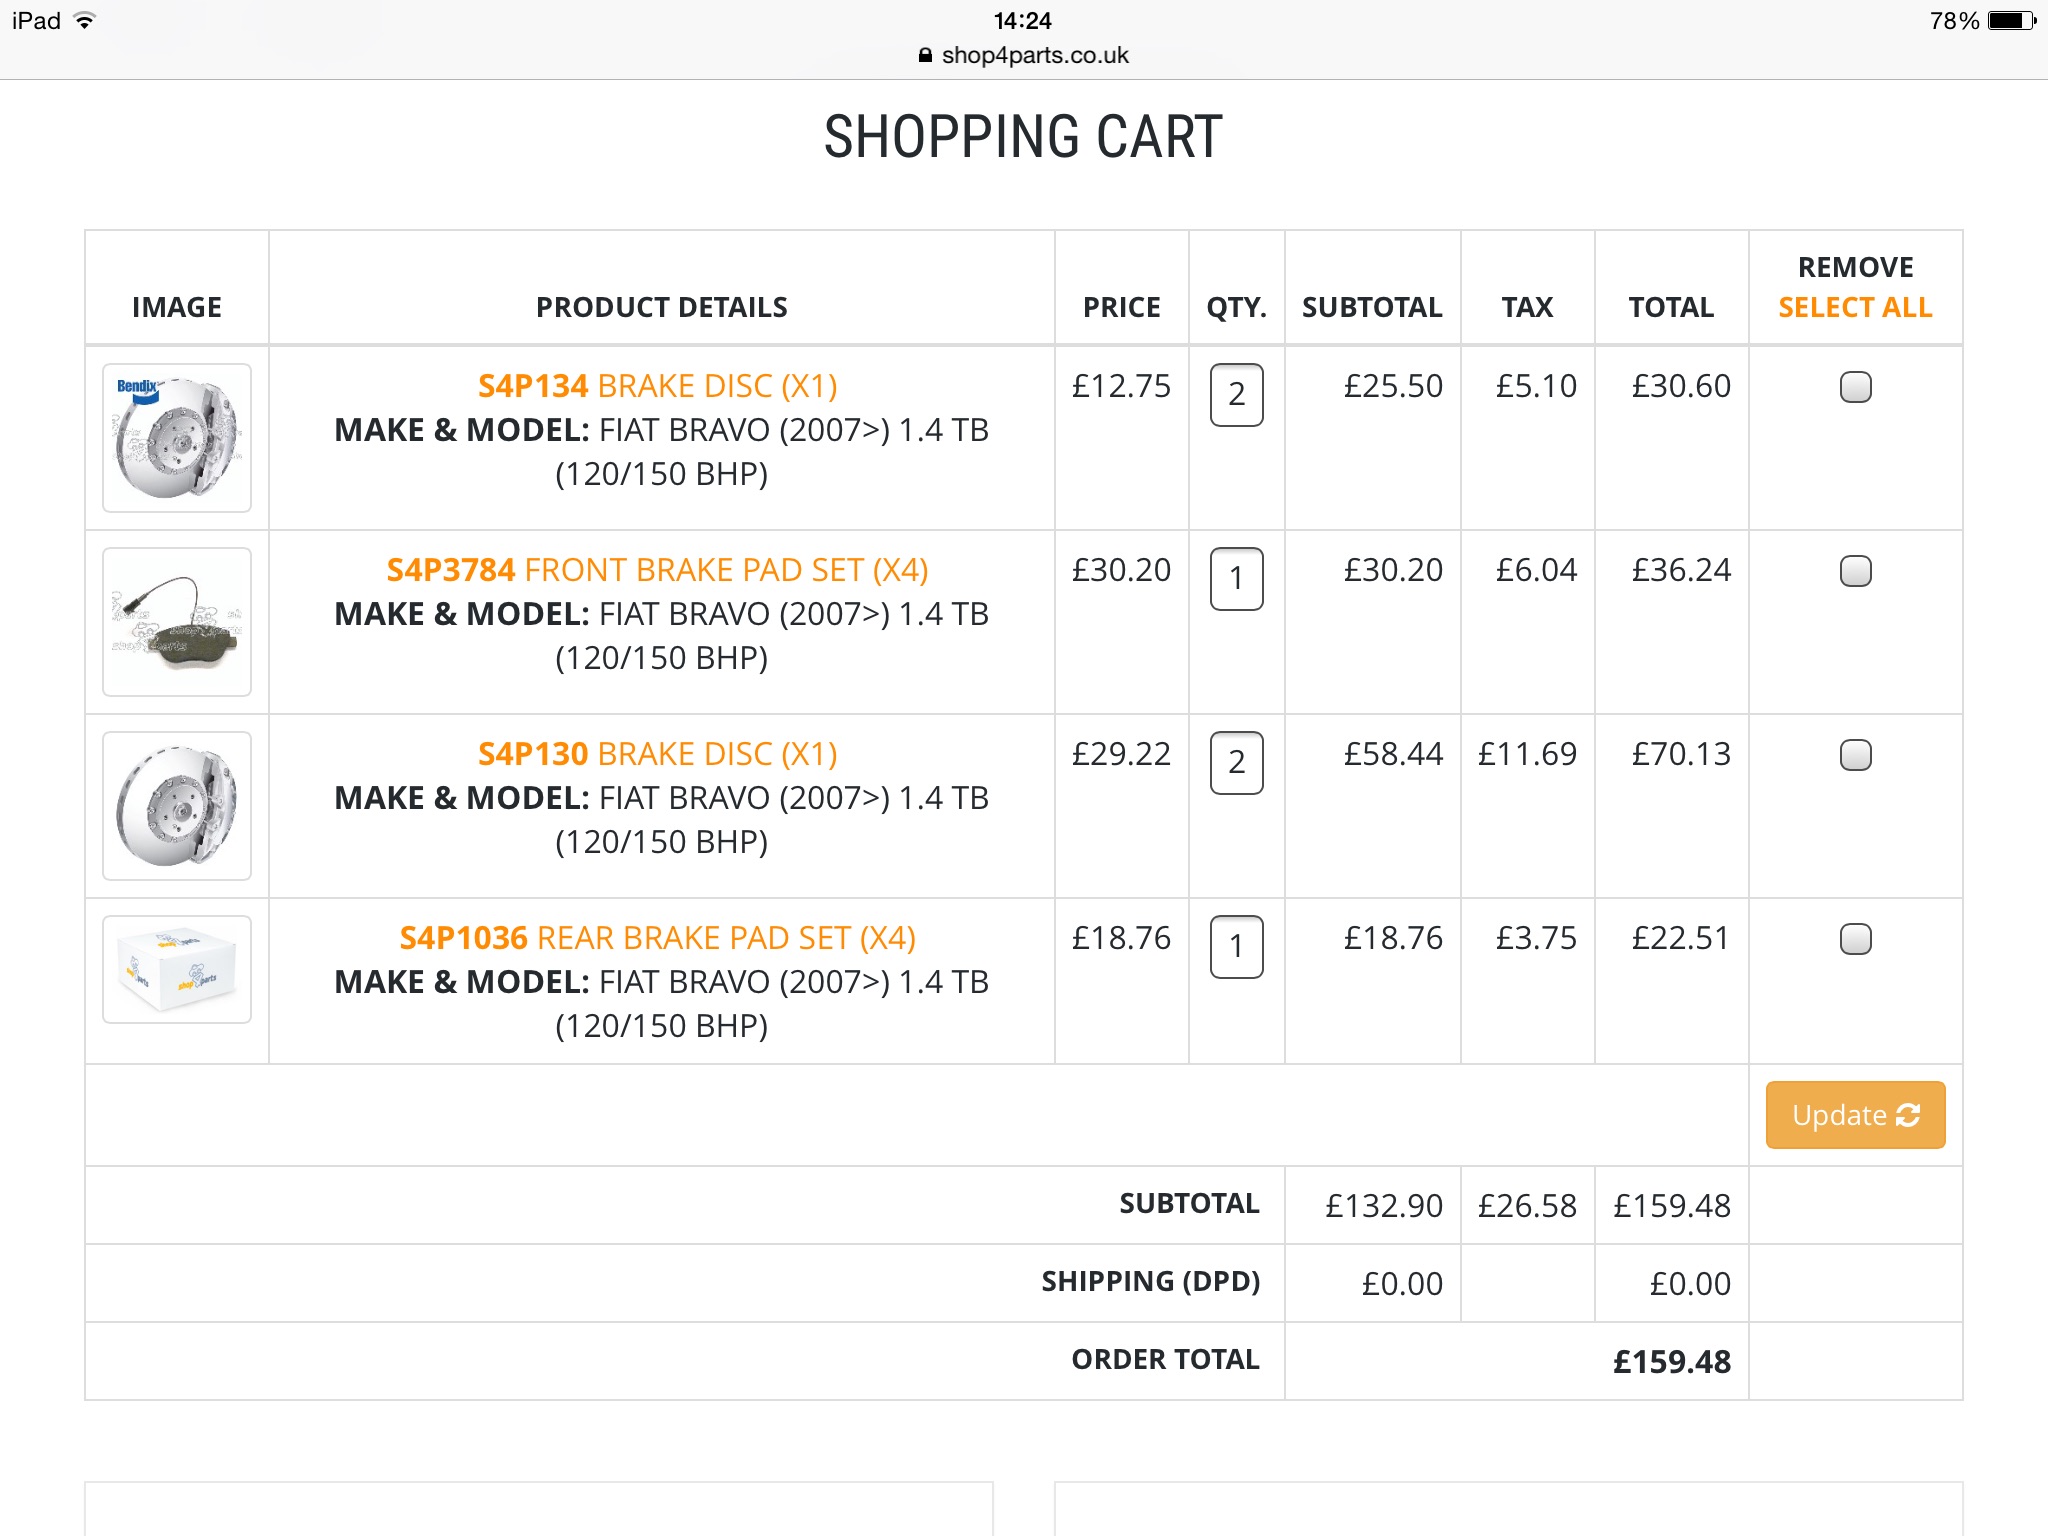Open the S4P134 BRAKE DISC product link
This screenshot has height=1536, width=2048.
point(657,386)
